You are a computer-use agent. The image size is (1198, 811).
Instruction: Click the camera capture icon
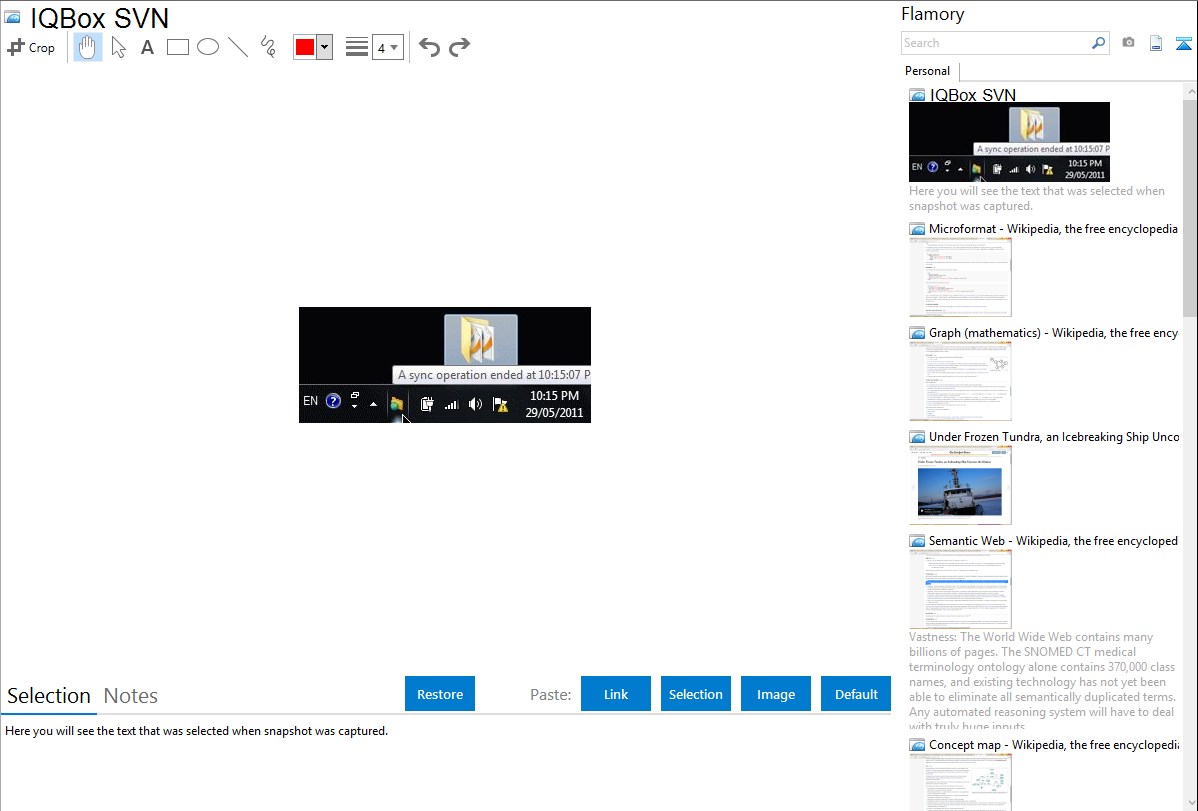1128,43
